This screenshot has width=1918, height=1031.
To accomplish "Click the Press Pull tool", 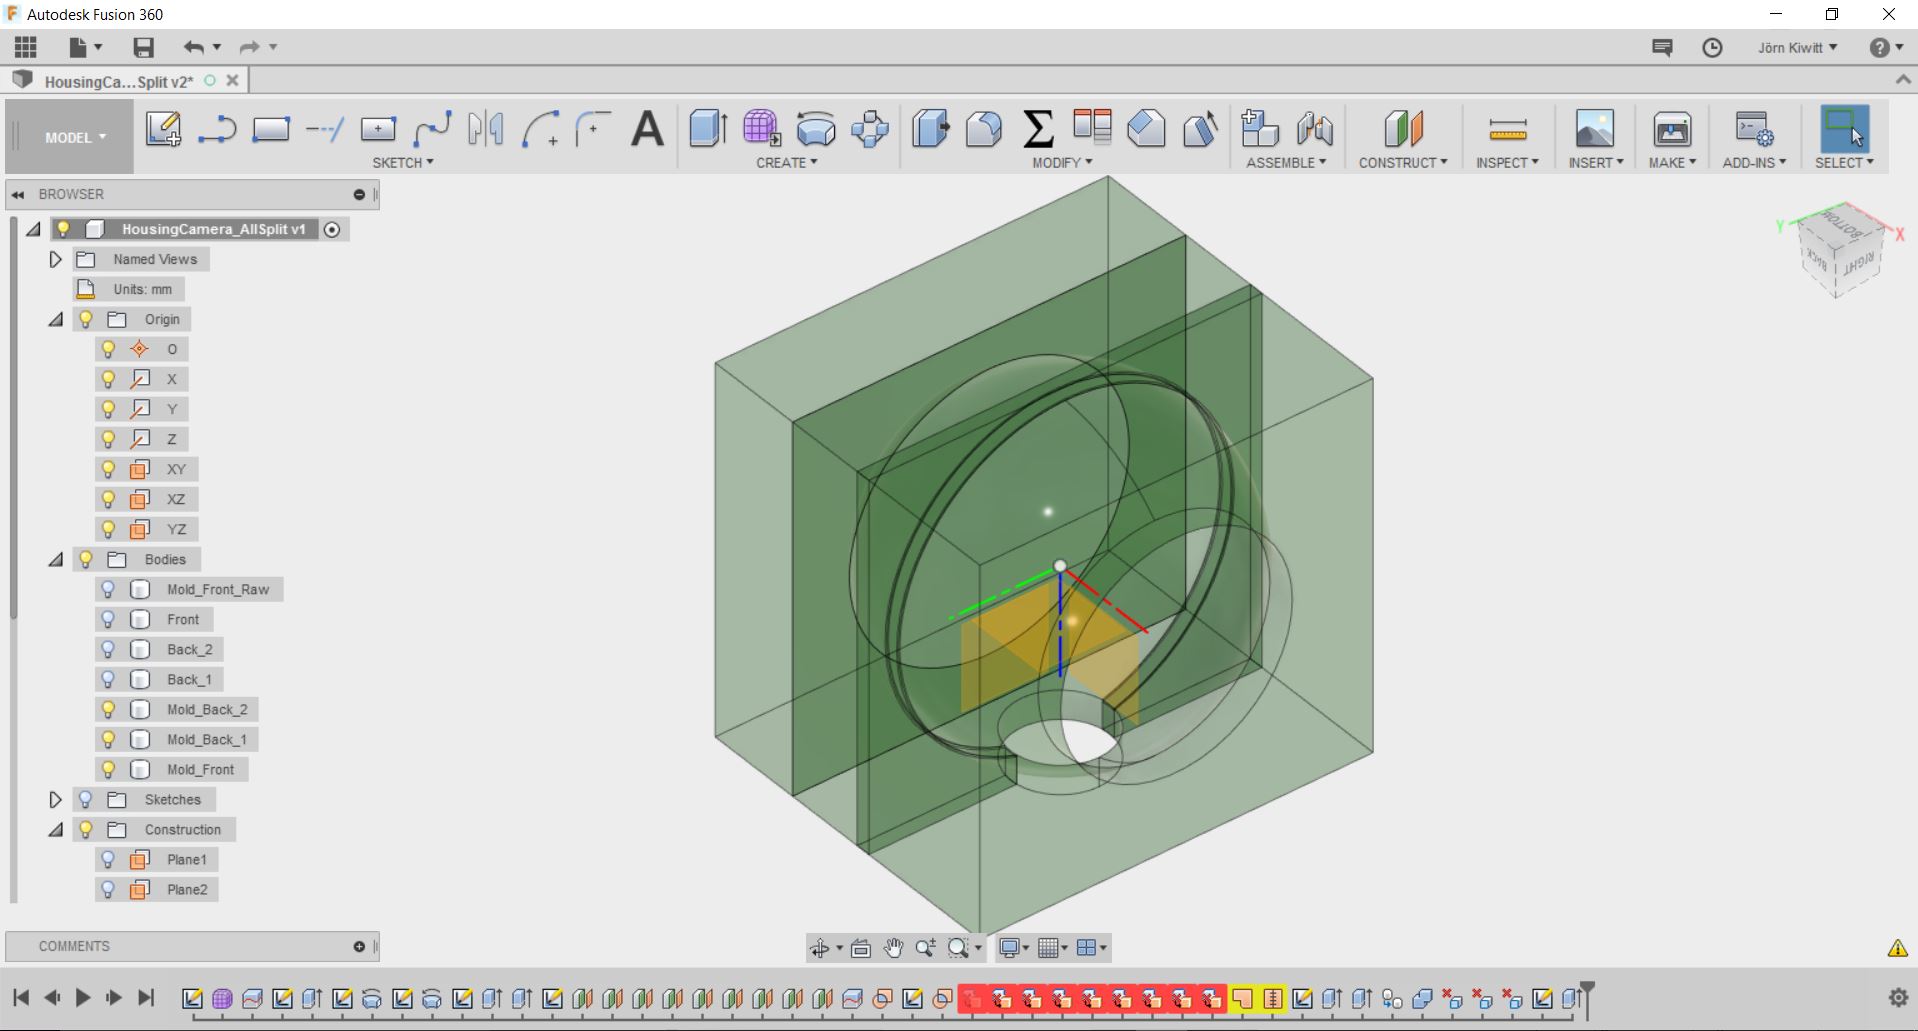I will (930, 129).
